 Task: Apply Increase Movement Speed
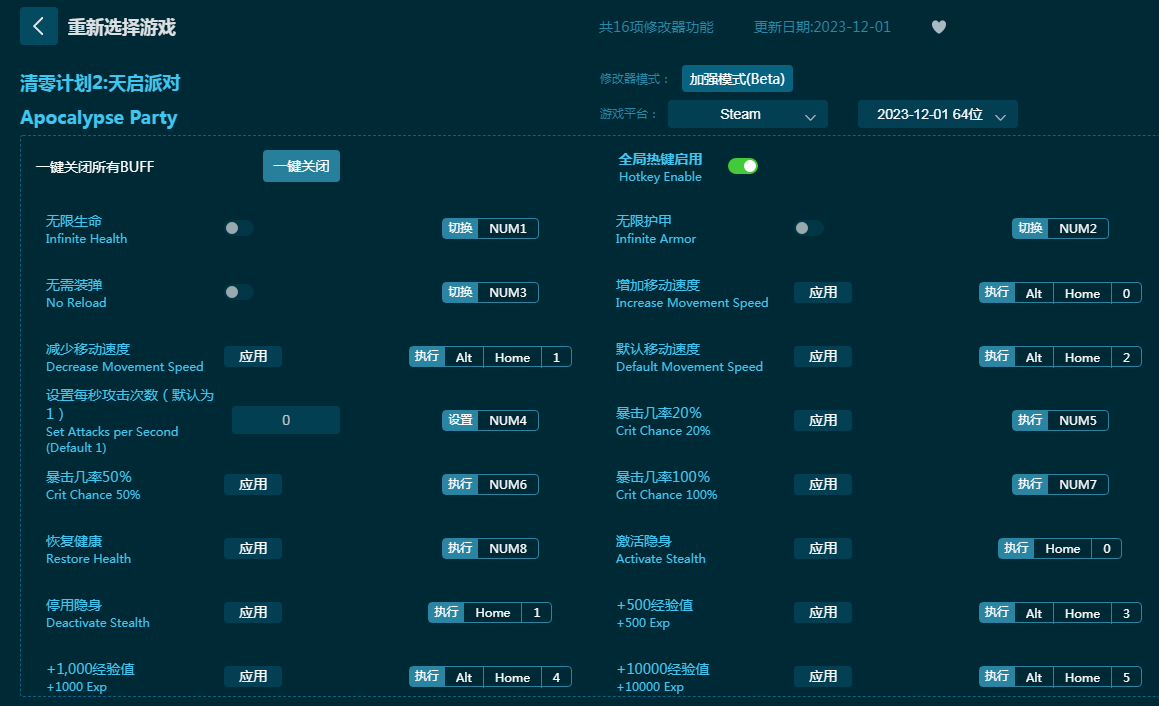pos(823,293)
